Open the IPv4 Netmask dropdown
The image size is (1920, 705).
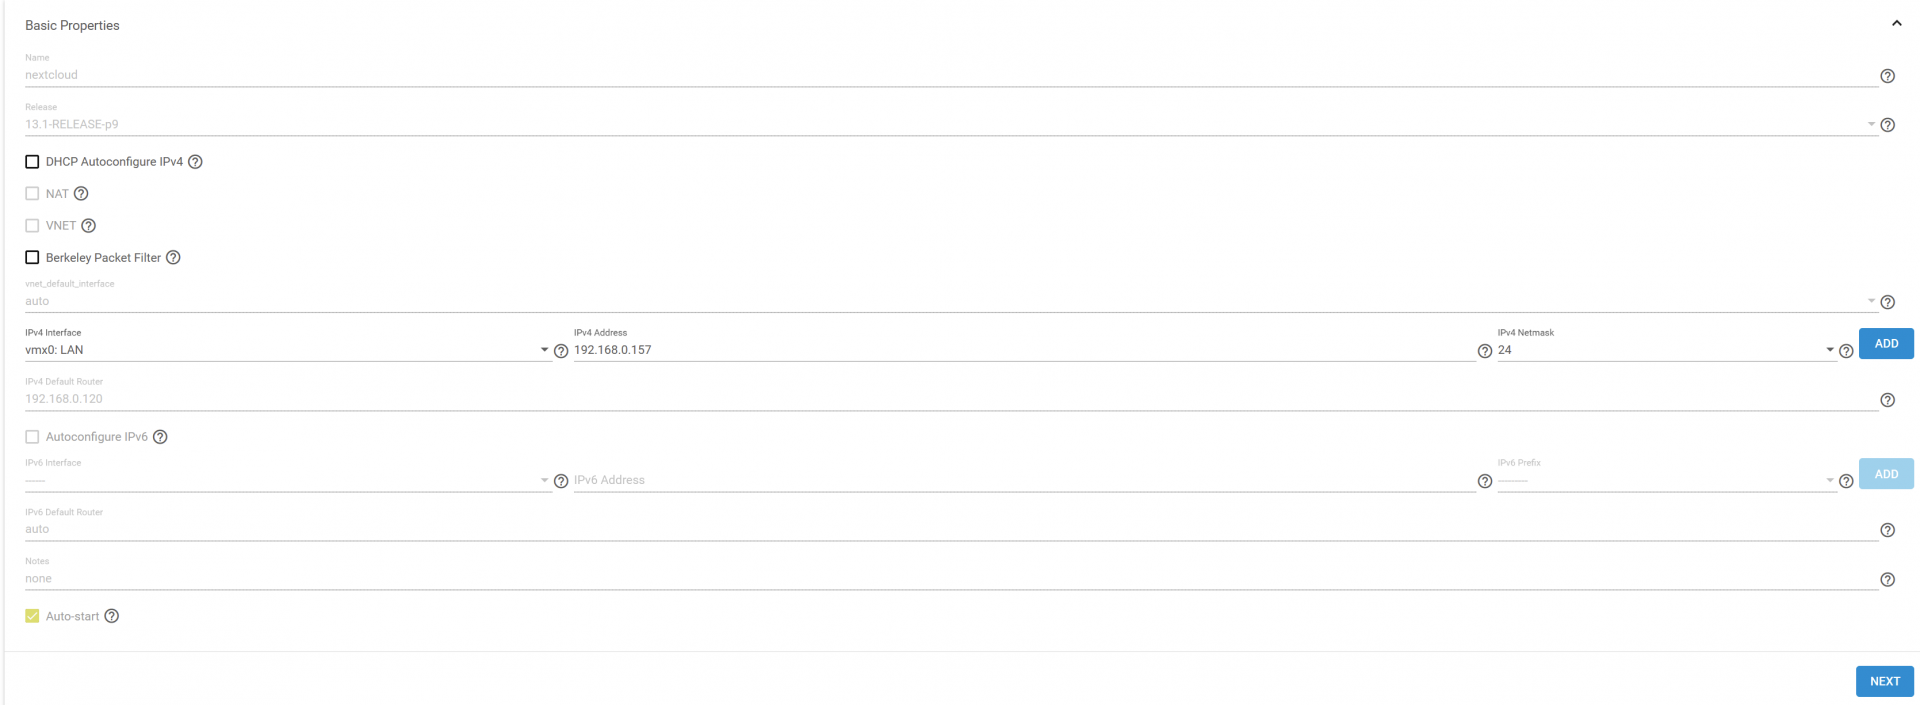(1667, 350)
